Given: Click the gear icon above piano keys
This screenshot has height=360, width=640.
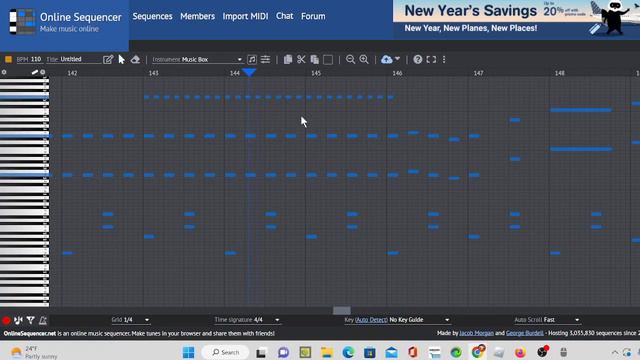Looking at the screenshot, I should [4, 72].
